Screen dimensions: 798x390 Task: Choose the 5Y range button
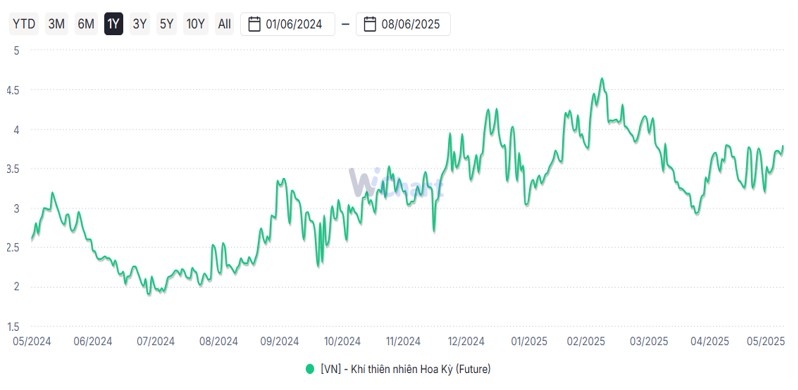[166, 24]
